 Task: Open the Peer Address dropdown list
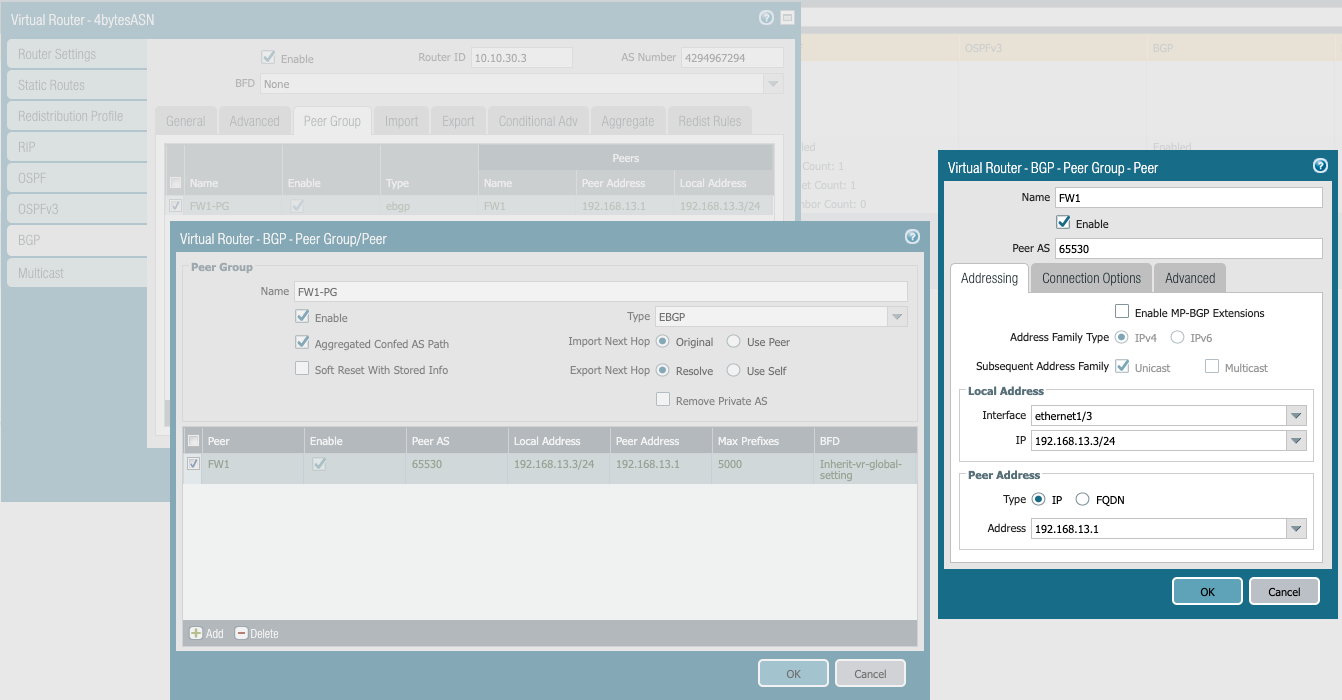pos(1296,528)
